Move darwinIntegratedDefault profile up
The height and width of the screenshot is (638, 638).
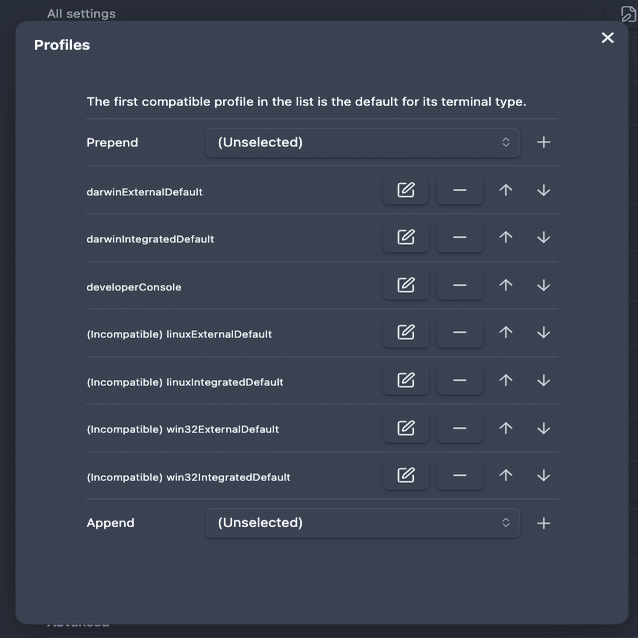pos(506,238)
